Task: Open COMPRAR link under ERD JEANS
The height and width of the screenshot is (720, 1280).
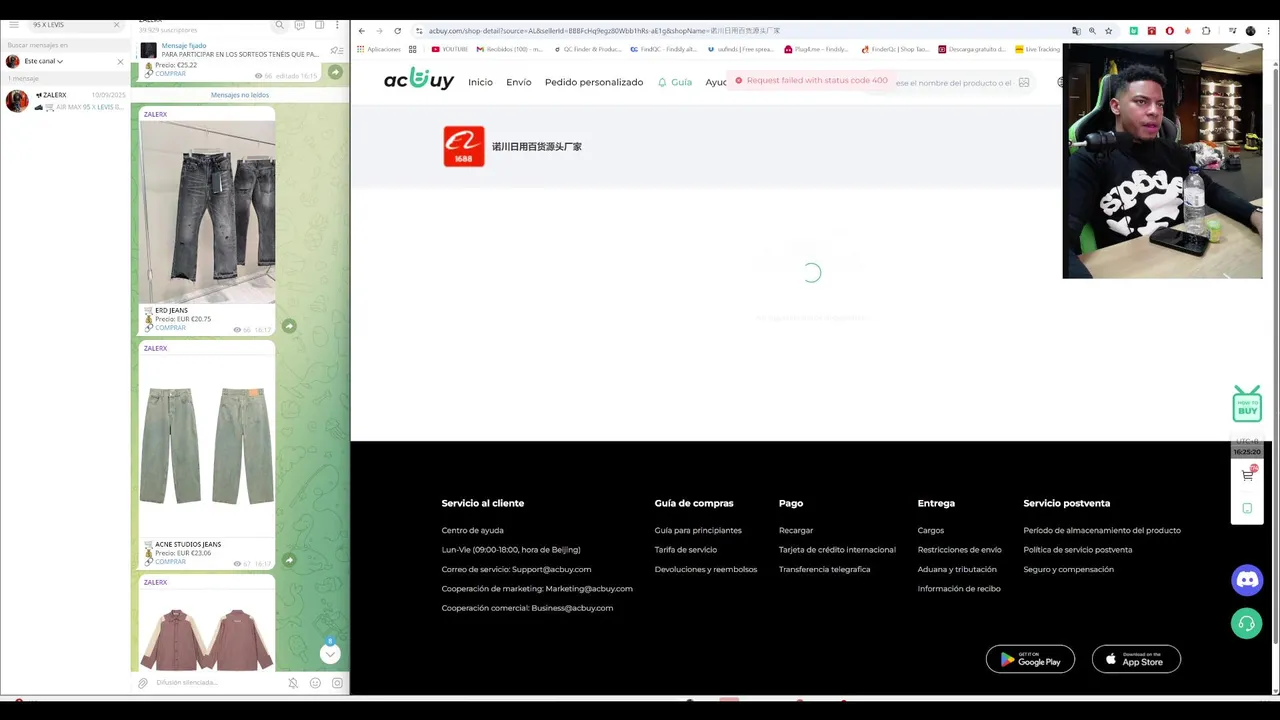Action: (x=170, y=328)
